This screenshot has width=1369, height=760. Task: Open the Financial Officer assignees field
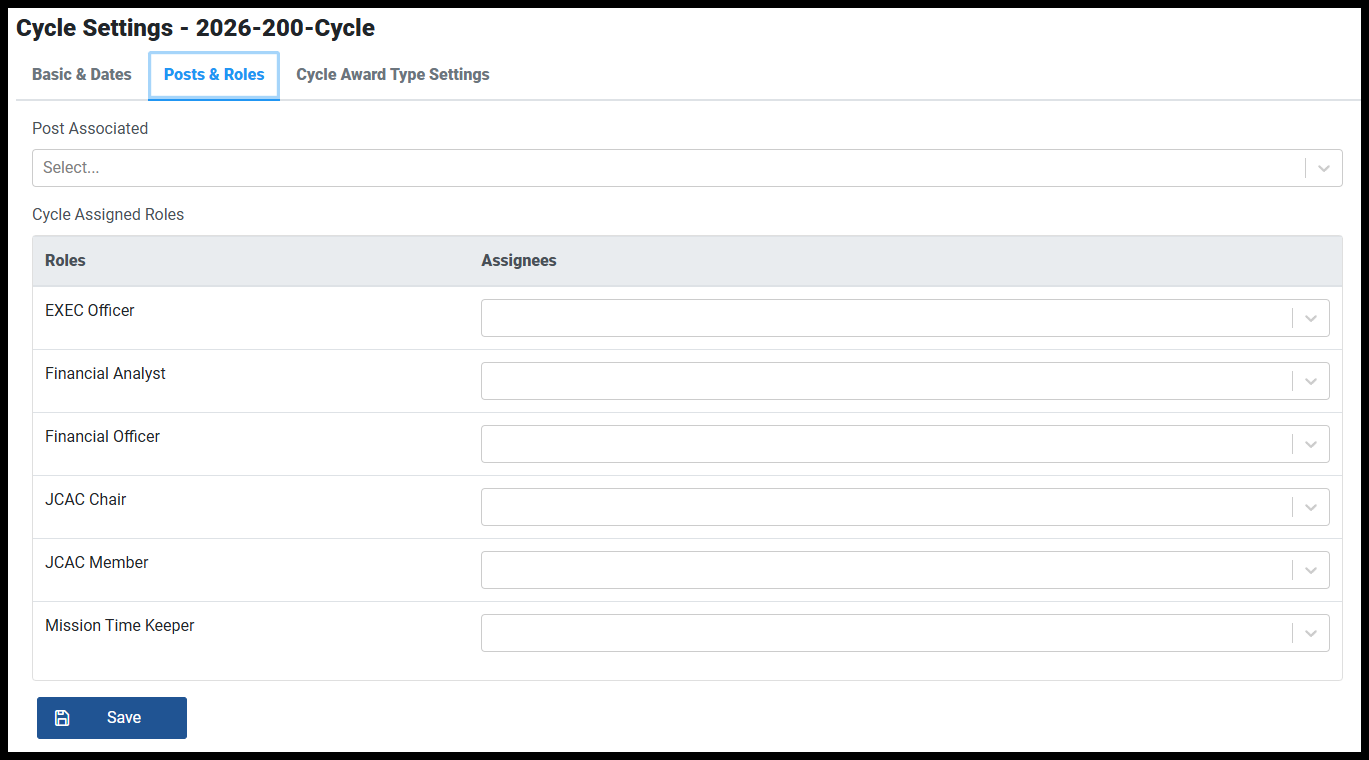point(905,444)
